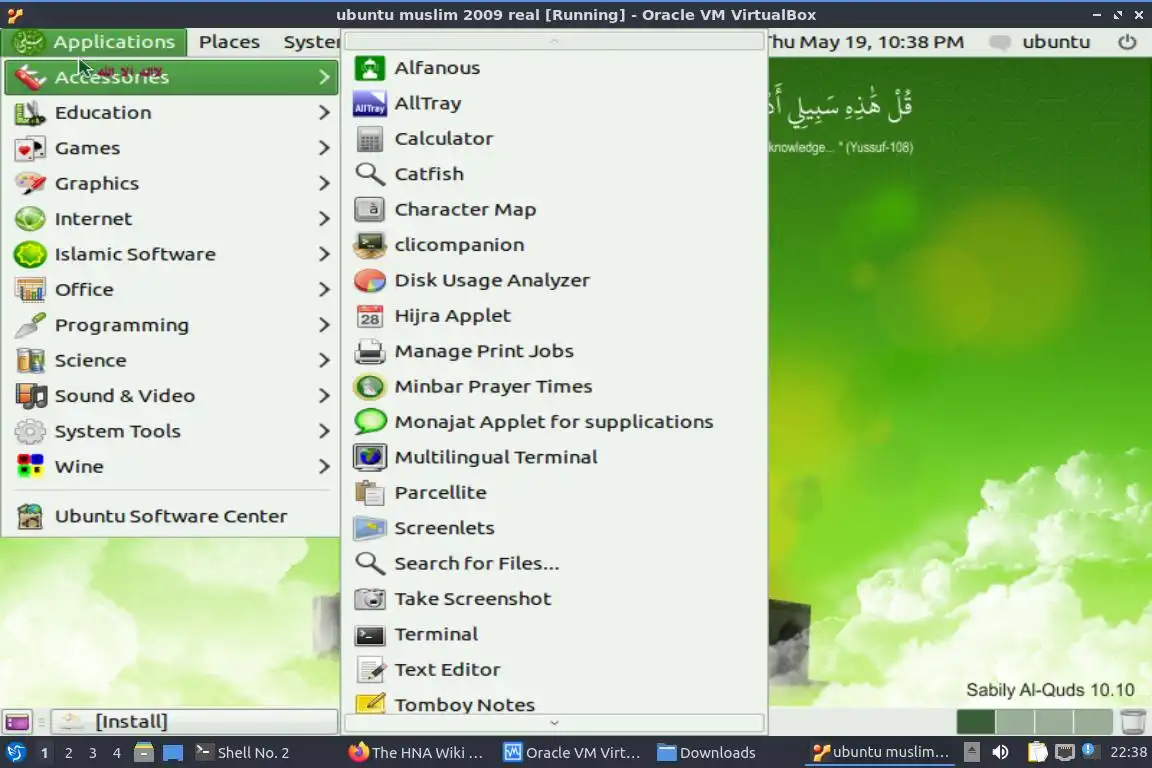This screenshot has height=768, width=1152.
Task: Launch Catfish search tool
Action: [554, 174]
